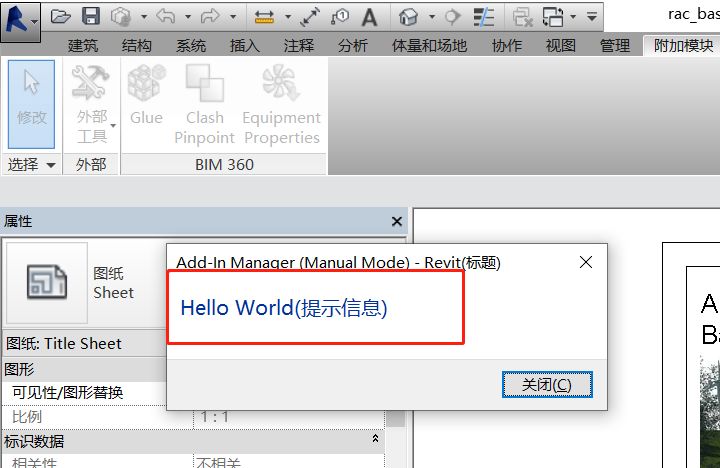Click the 外部 panel title
The width and height of the screenshot is (720, 468).
(91, 164)
